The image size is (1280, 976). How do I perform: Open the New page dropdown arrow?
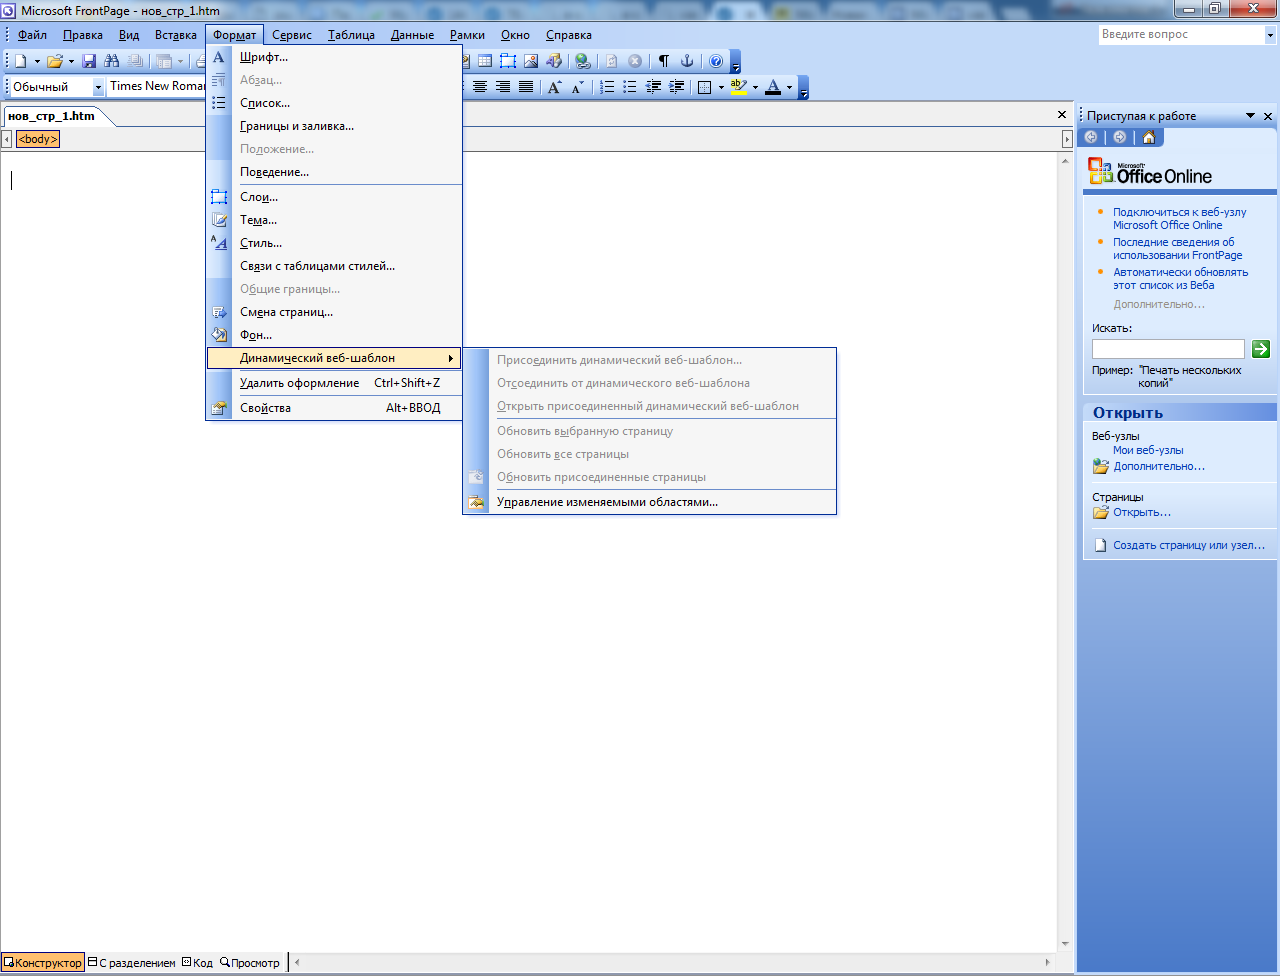point(37,61)
